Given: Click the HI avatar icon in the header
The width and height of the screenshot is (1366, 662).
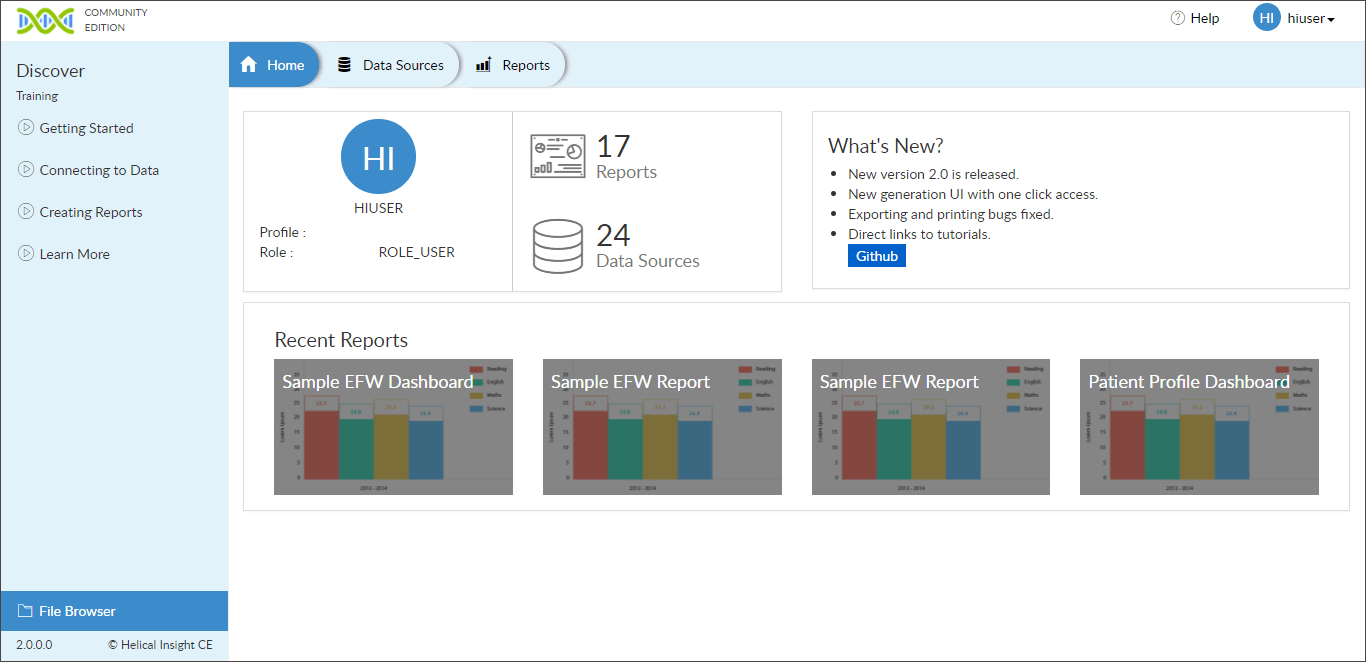Looking at the screenshot, I should [1266, 17].
